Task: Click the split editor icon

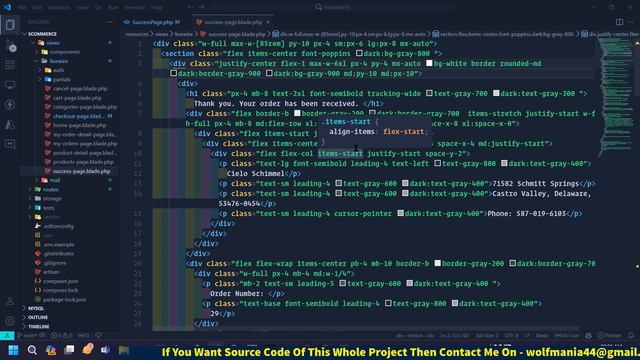Action: click(619, 22)
